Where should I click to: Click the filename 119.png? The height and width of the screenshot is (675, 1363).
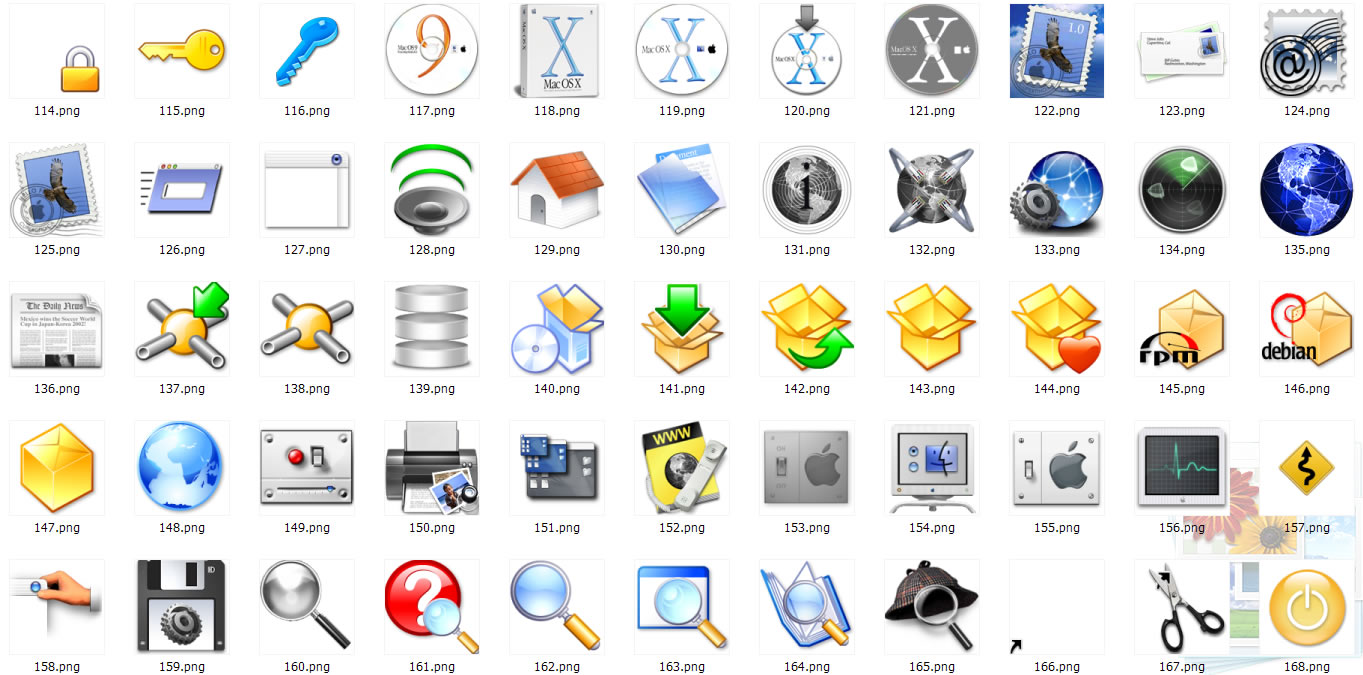coord(682,111)
